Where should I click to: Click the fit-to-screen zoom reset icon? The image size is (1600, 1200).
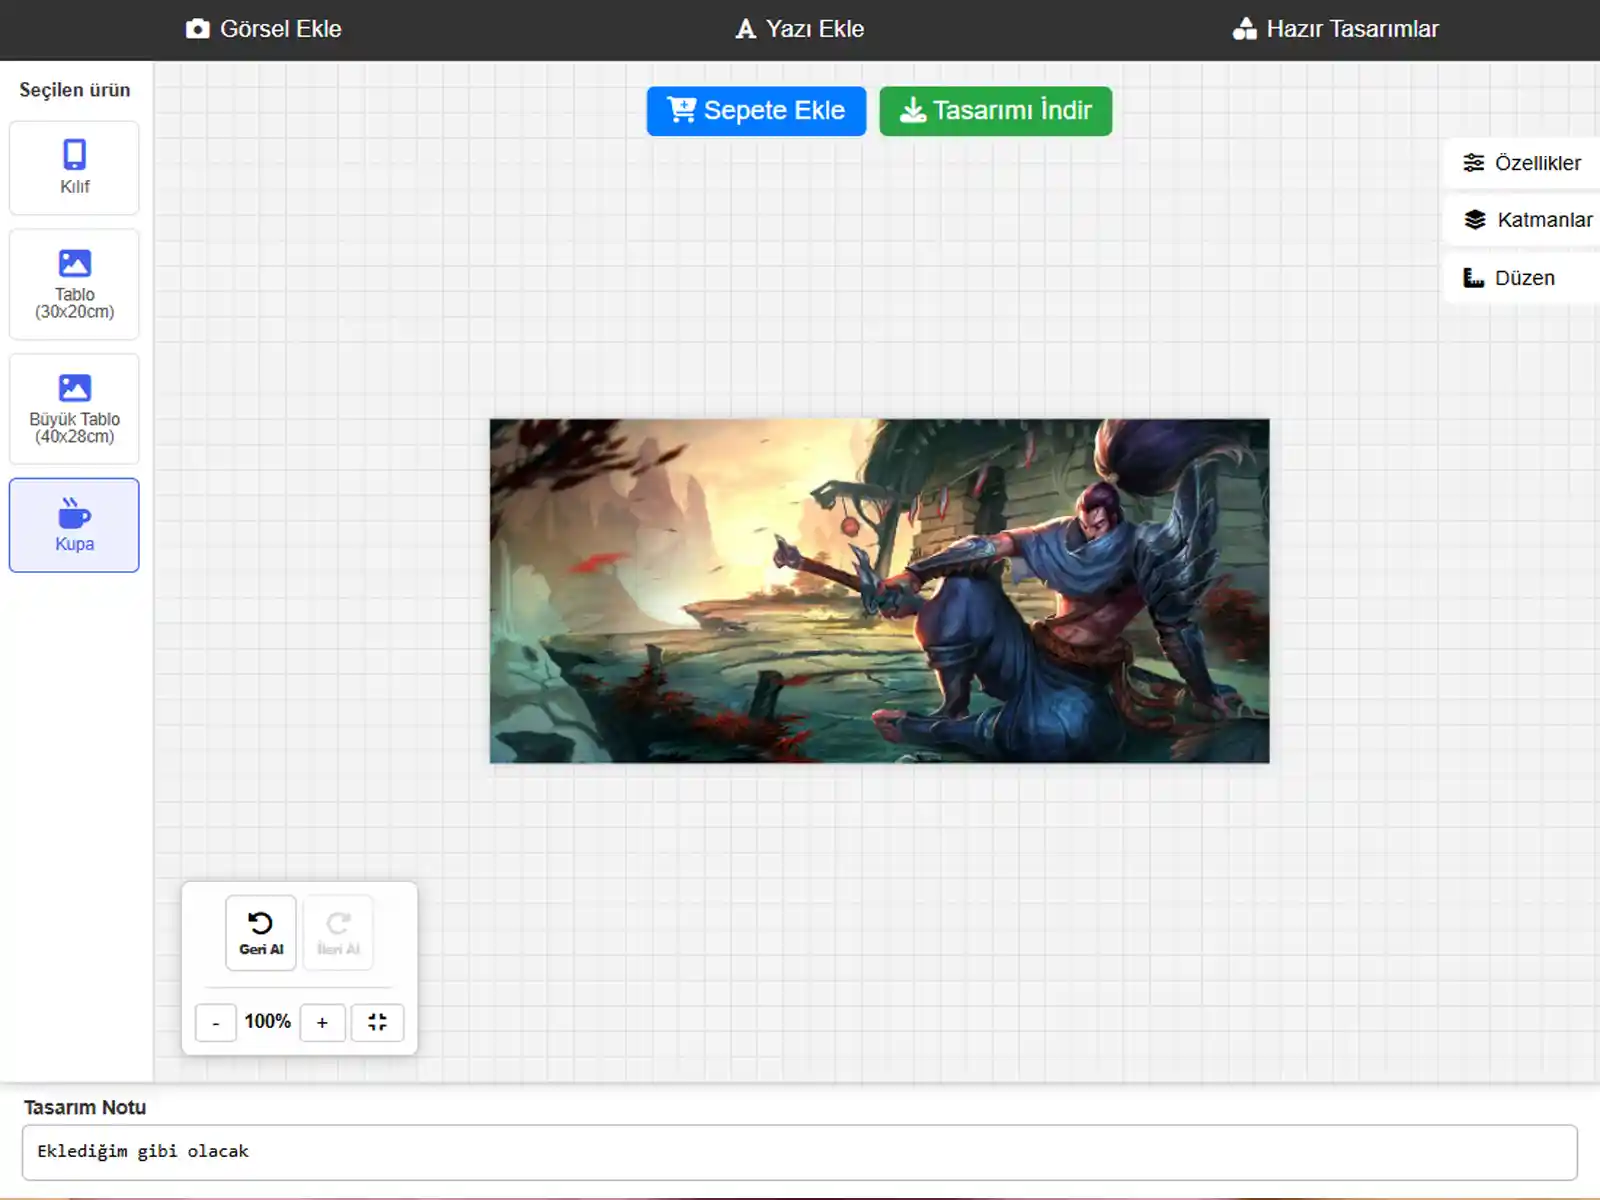(x=377, y=1022)
